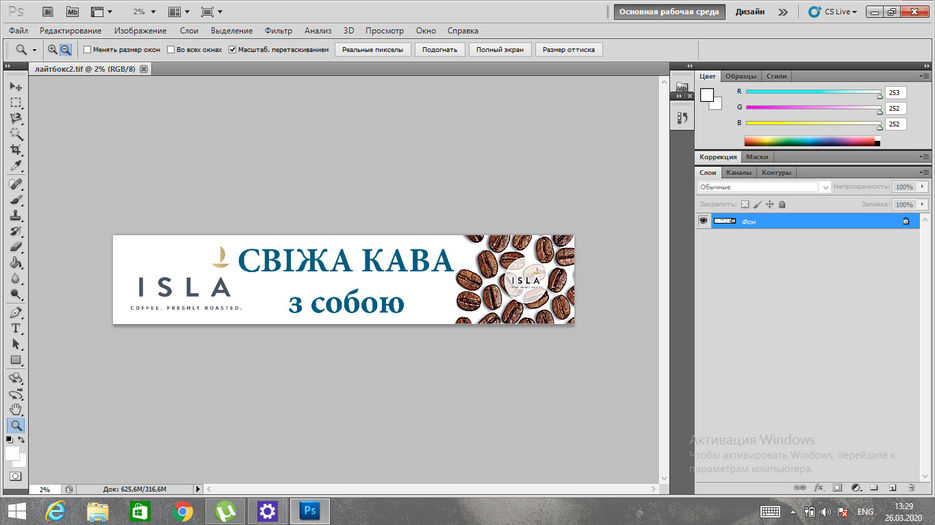Image resolution: width=935 pixels, height=525 pixels.
Task: Click the 'Подогнать' button
Action: pos(439,50)
